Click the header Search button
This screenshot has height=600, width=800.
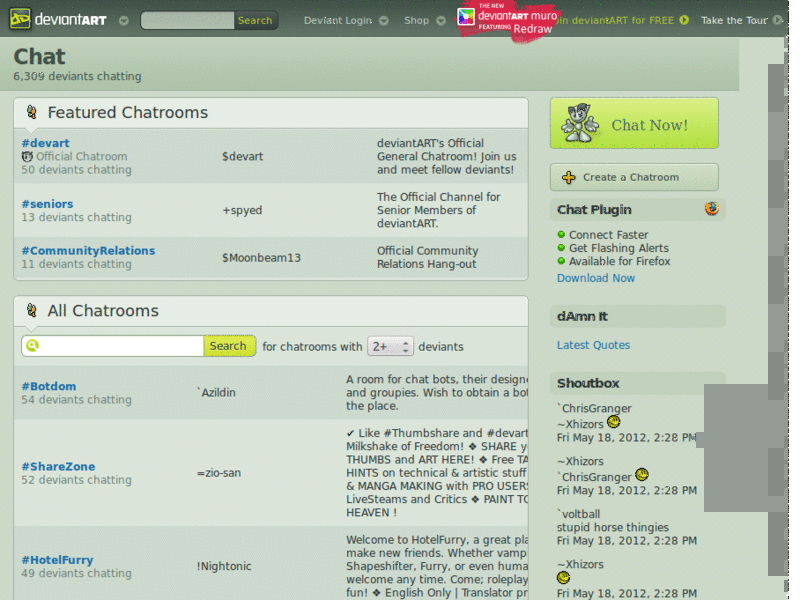pyautogui.click(x=255, y=20)
